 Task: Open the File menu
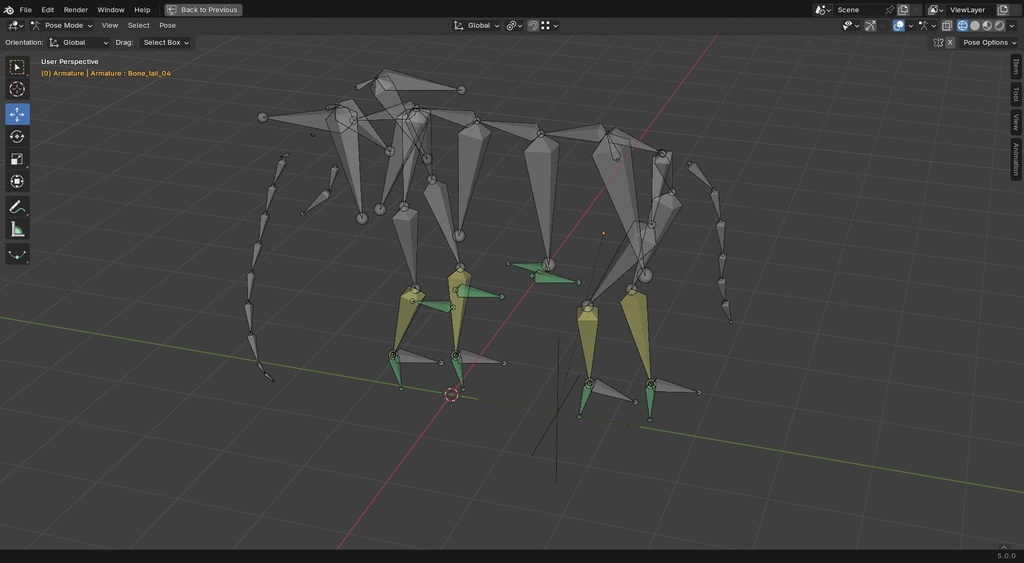(x=25, y=10)
